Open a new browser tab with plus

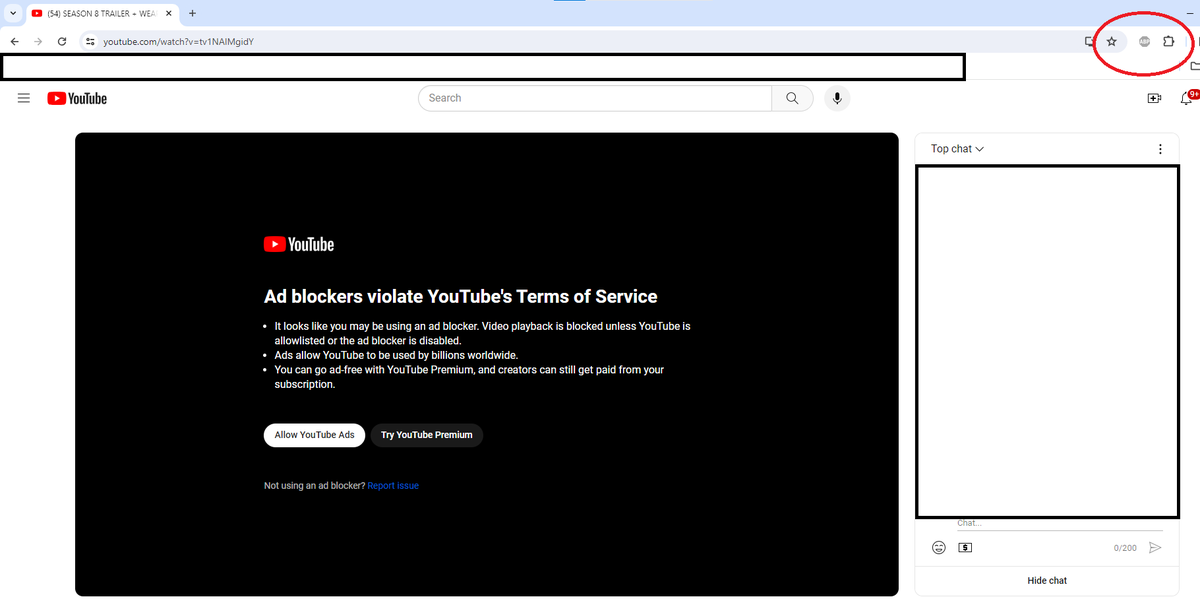(x=192, y=13)
